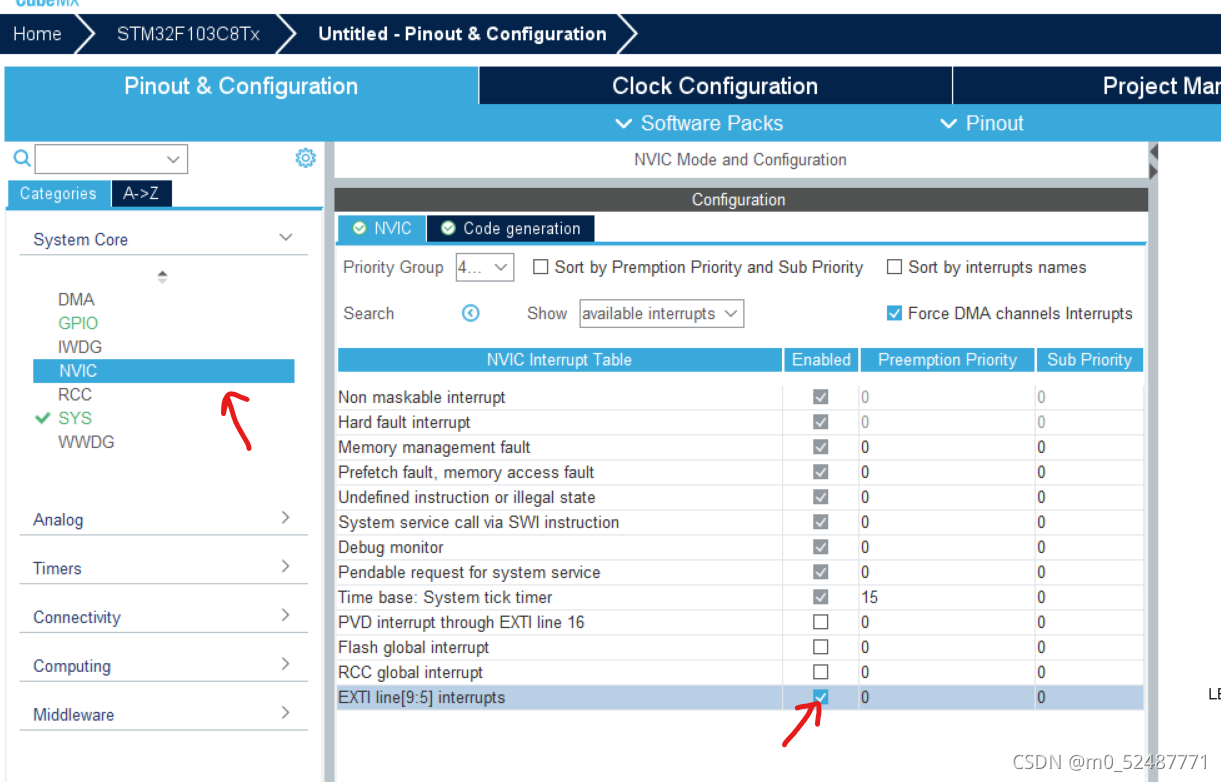Select Prefetch fault, memory access fault row
Screen dimensions: 1221x782
point(740,472)
